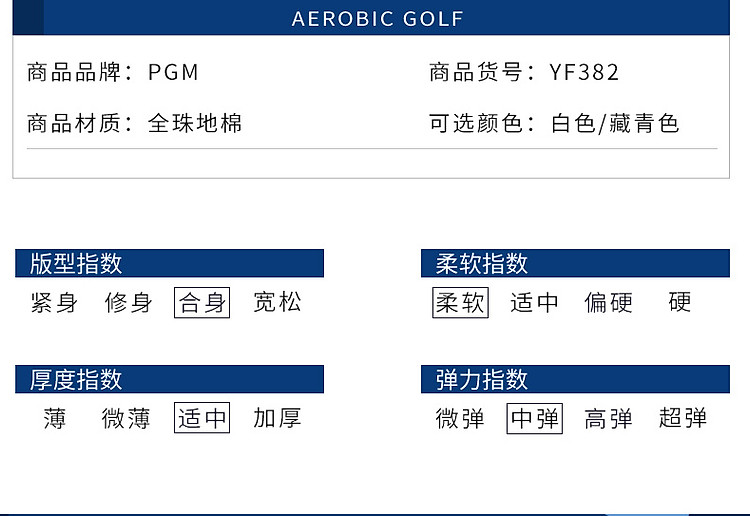Click the brand name PGM
The image size is (750, 516).
point(174,72)
